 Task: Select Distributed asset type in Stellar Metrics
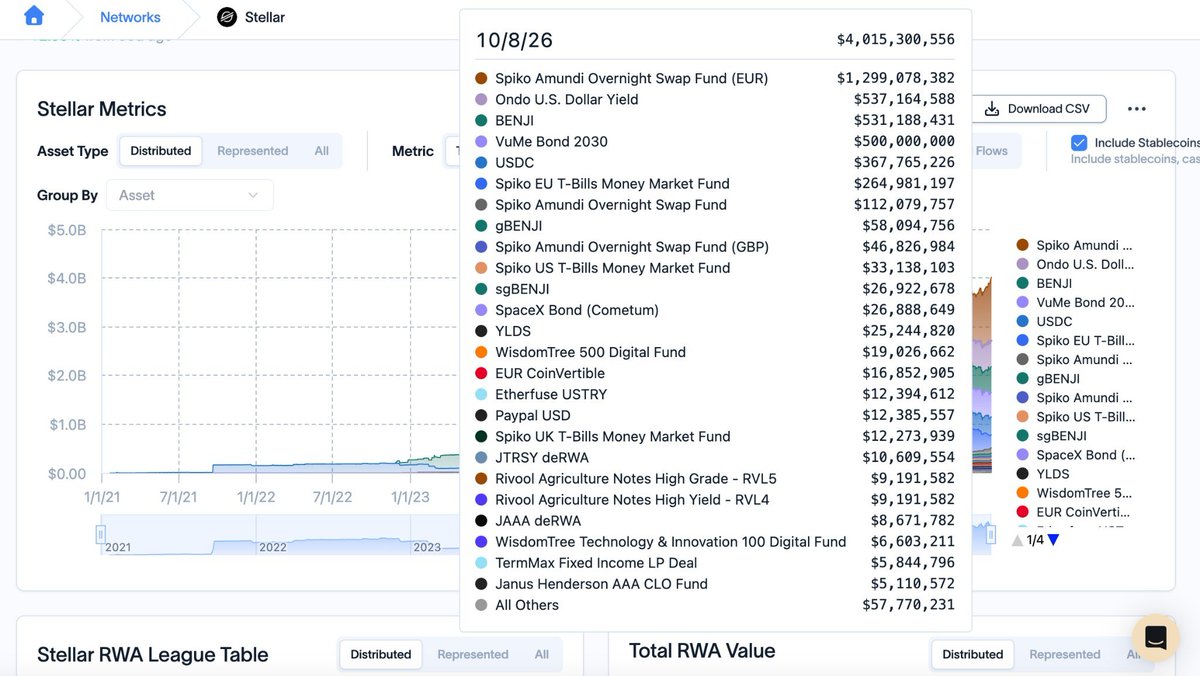(x=160, y=151)
